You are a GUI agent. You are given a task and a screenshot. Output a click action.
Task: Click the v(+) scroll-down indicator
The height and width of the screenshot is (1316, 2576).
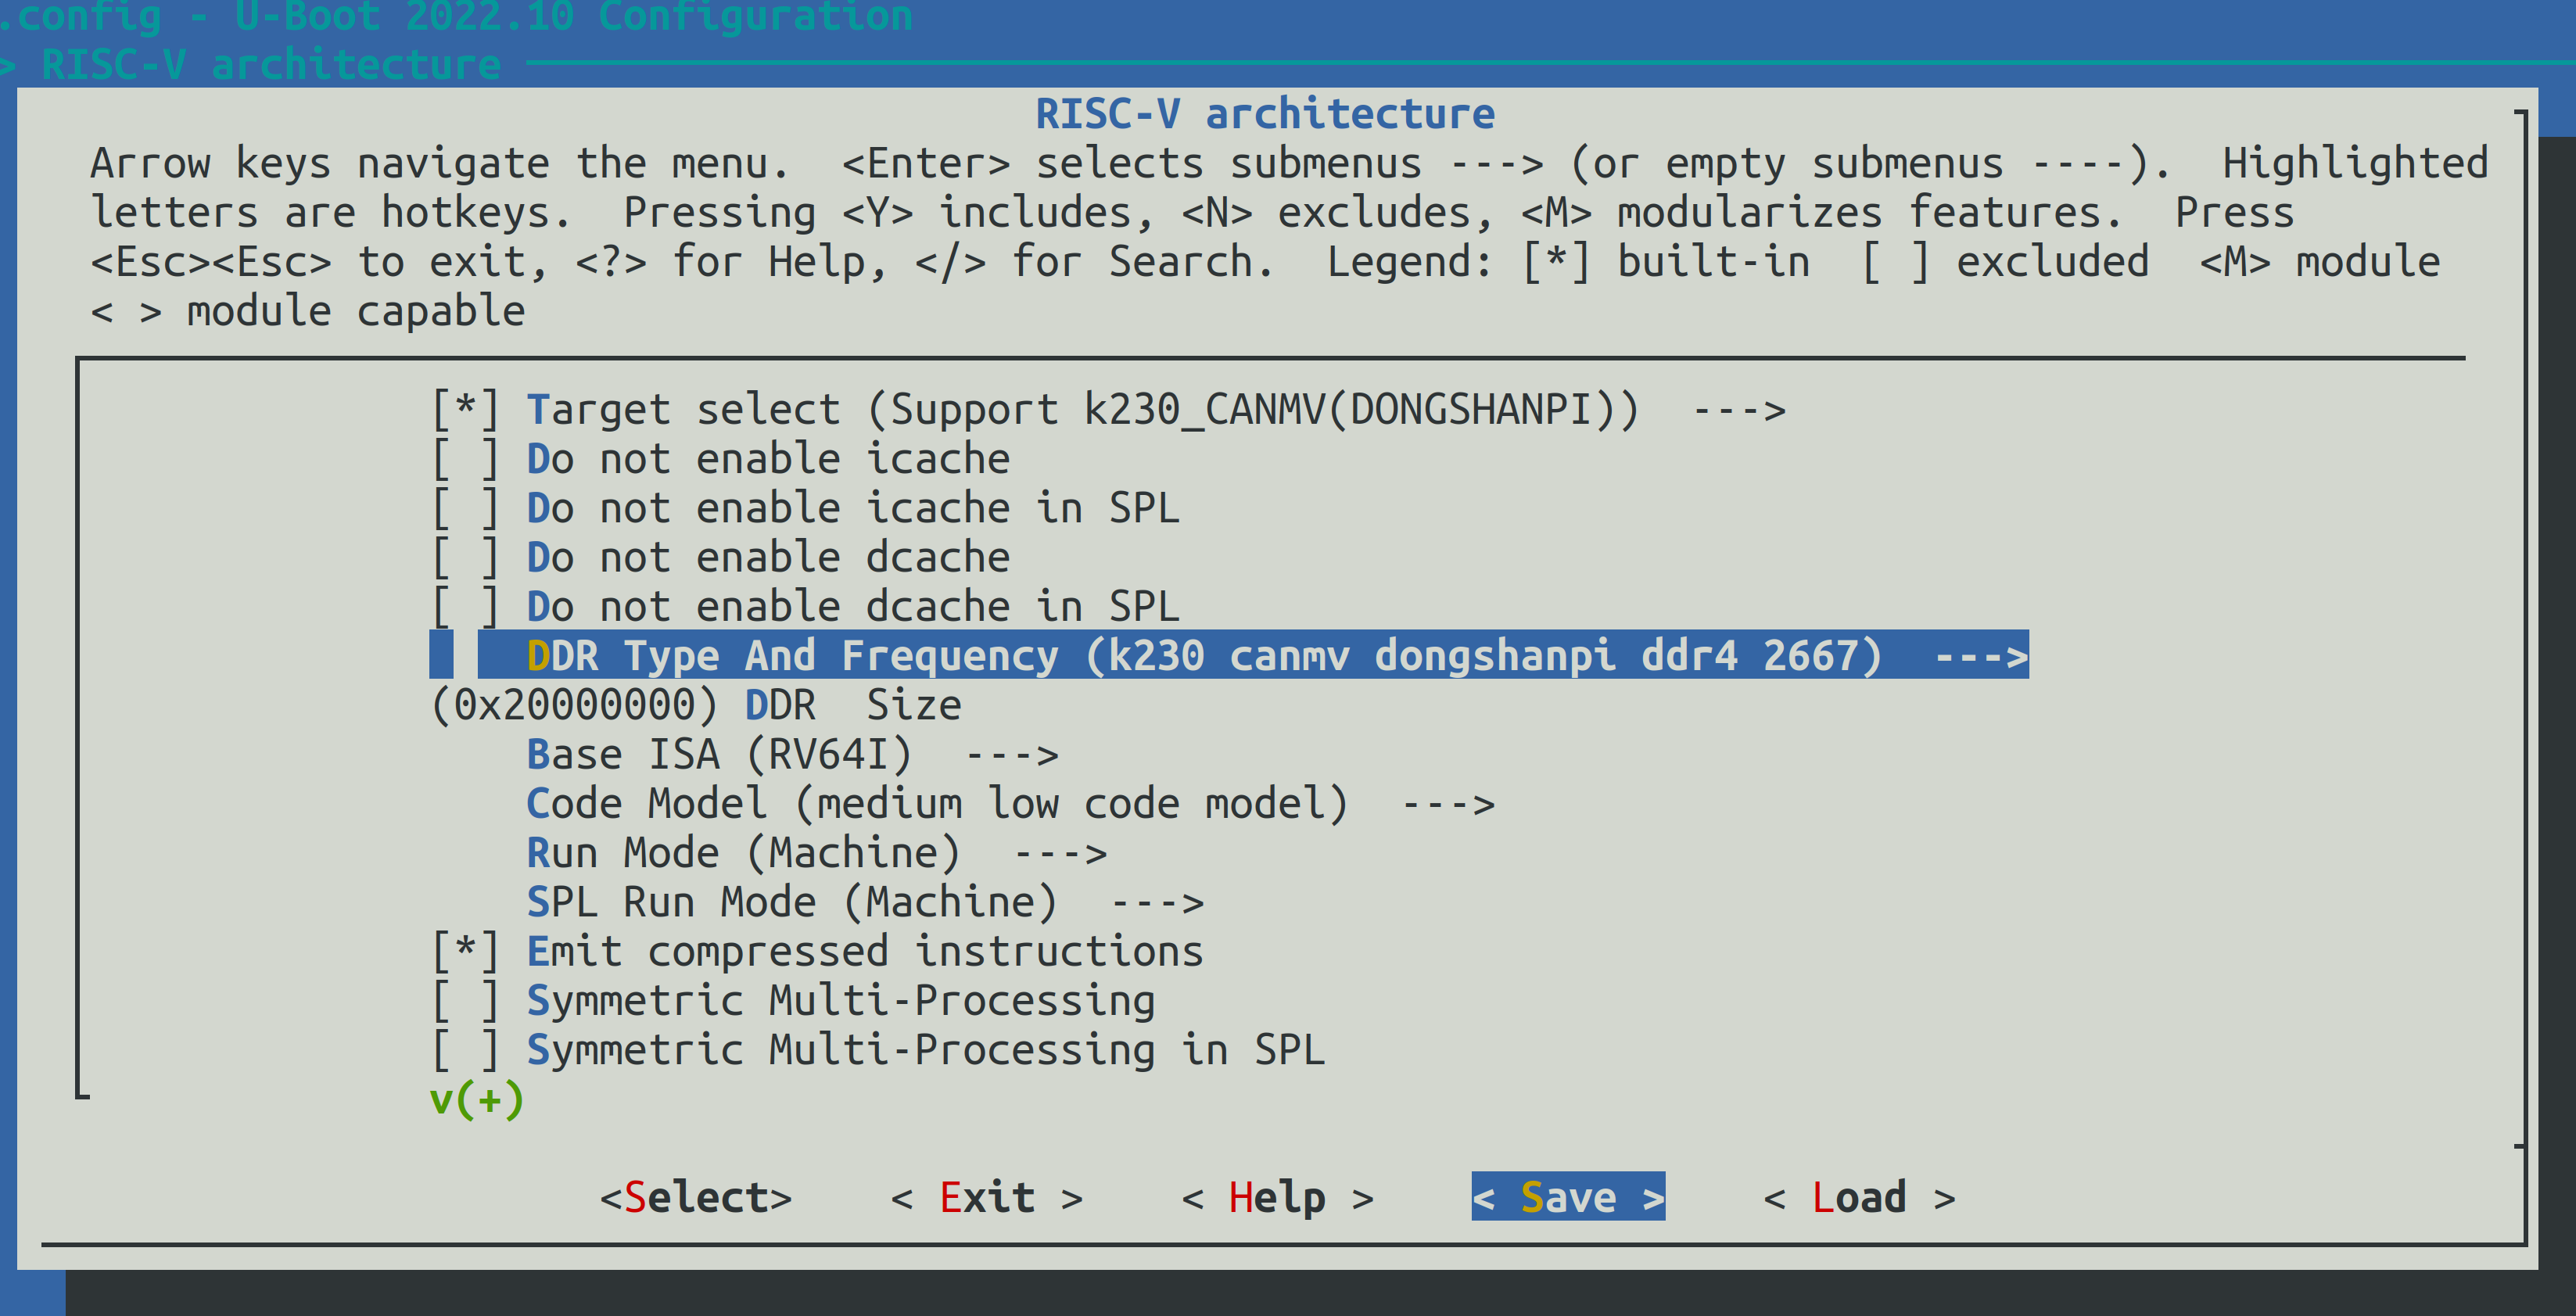477,1099
